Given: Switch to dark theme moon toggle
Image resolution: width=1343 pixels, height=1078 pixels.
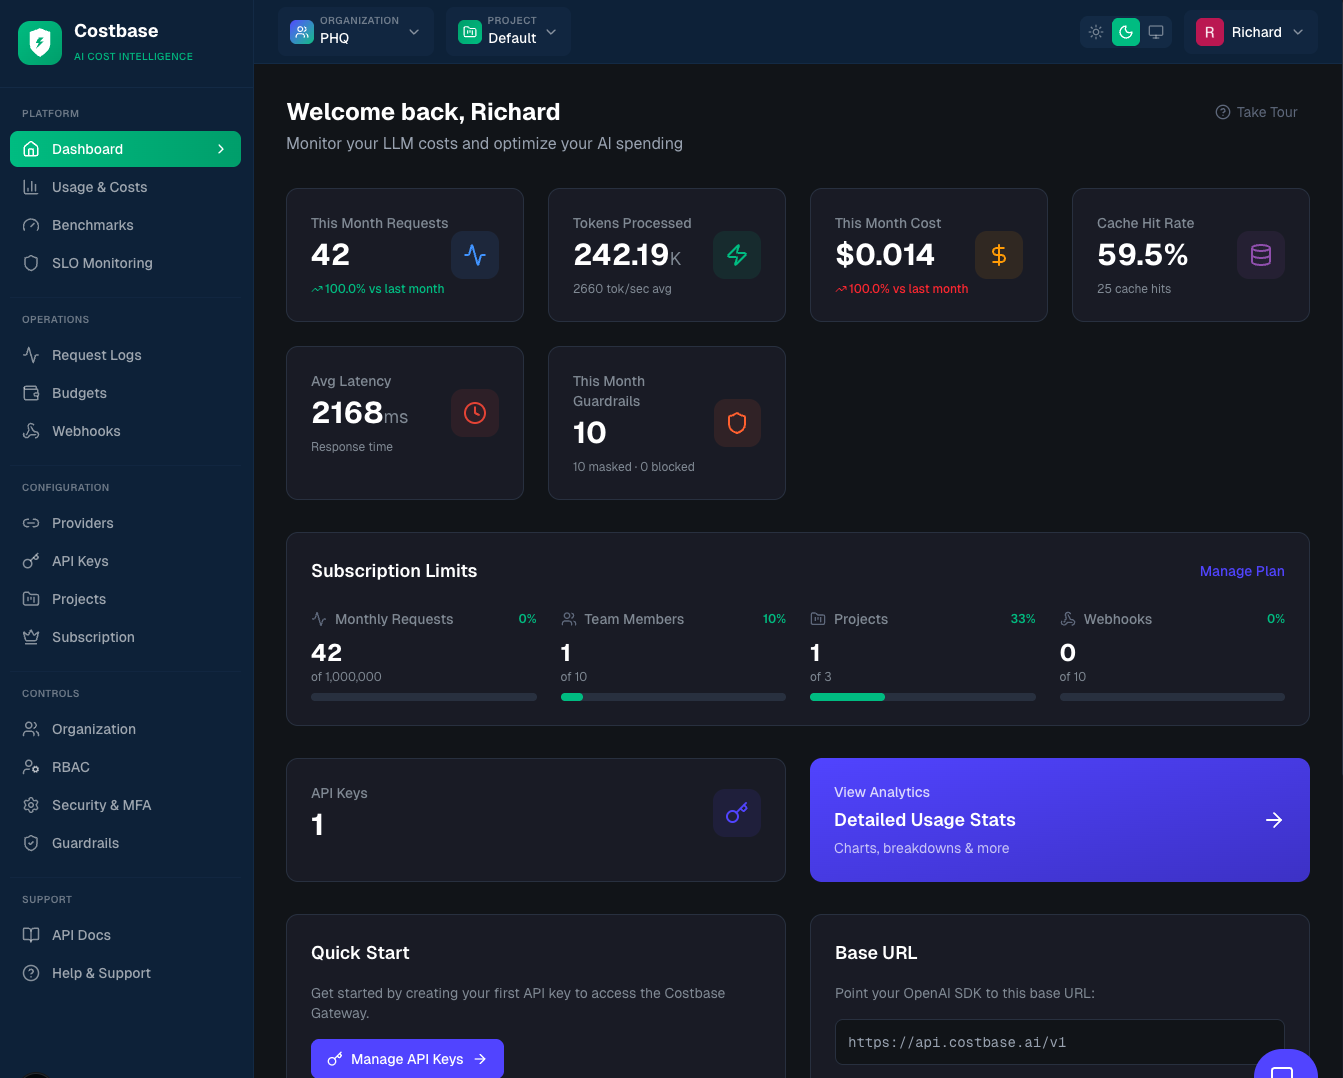Looking at the screenshot, I should pyautogui.click(x=1126, y=32).
